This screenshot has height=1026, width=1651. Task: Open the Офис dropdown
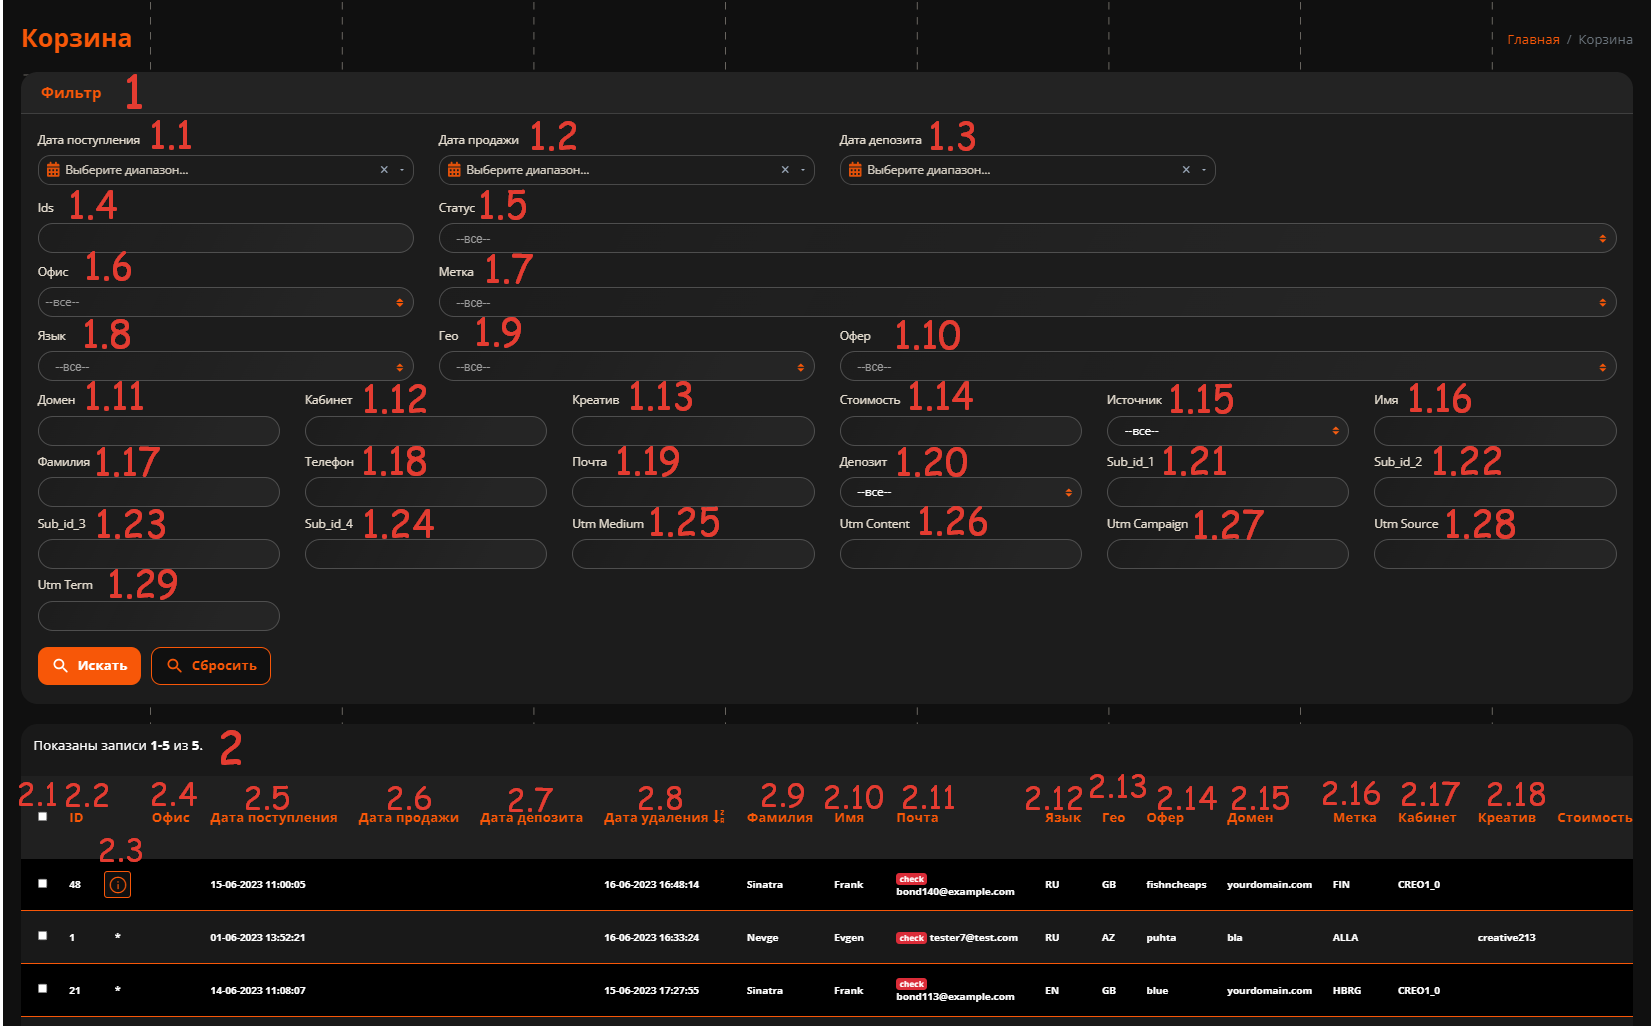(225, 302)
